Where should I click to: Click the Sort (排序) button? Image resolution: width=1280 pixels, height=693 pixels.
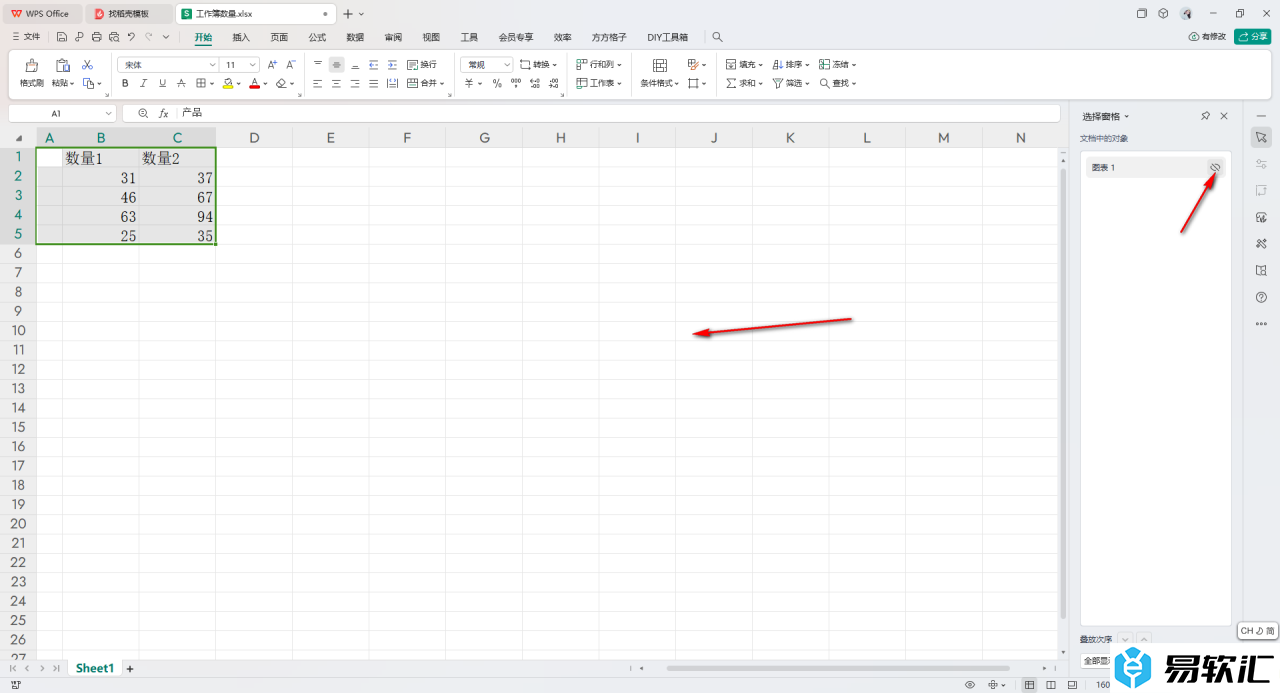pyautogui.click(x=790, y=64)
